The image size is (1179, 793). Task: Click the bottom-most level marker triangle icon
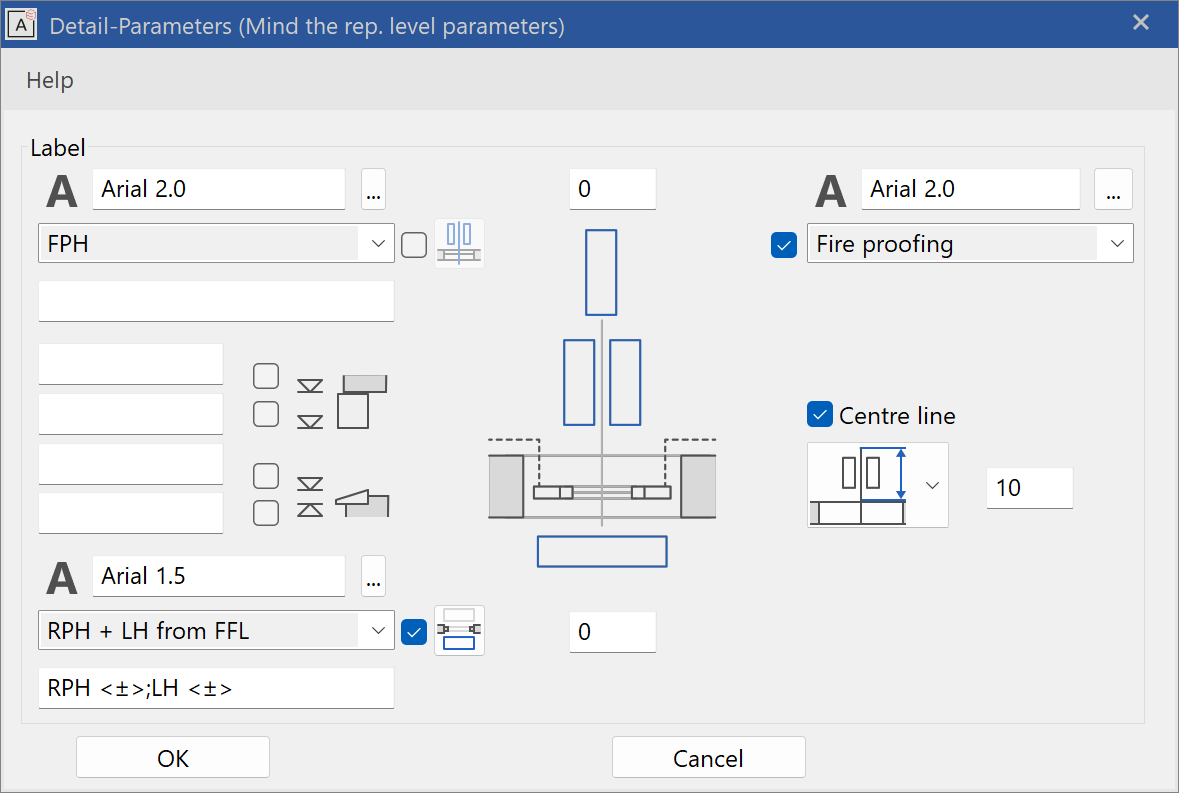(310, 510)
